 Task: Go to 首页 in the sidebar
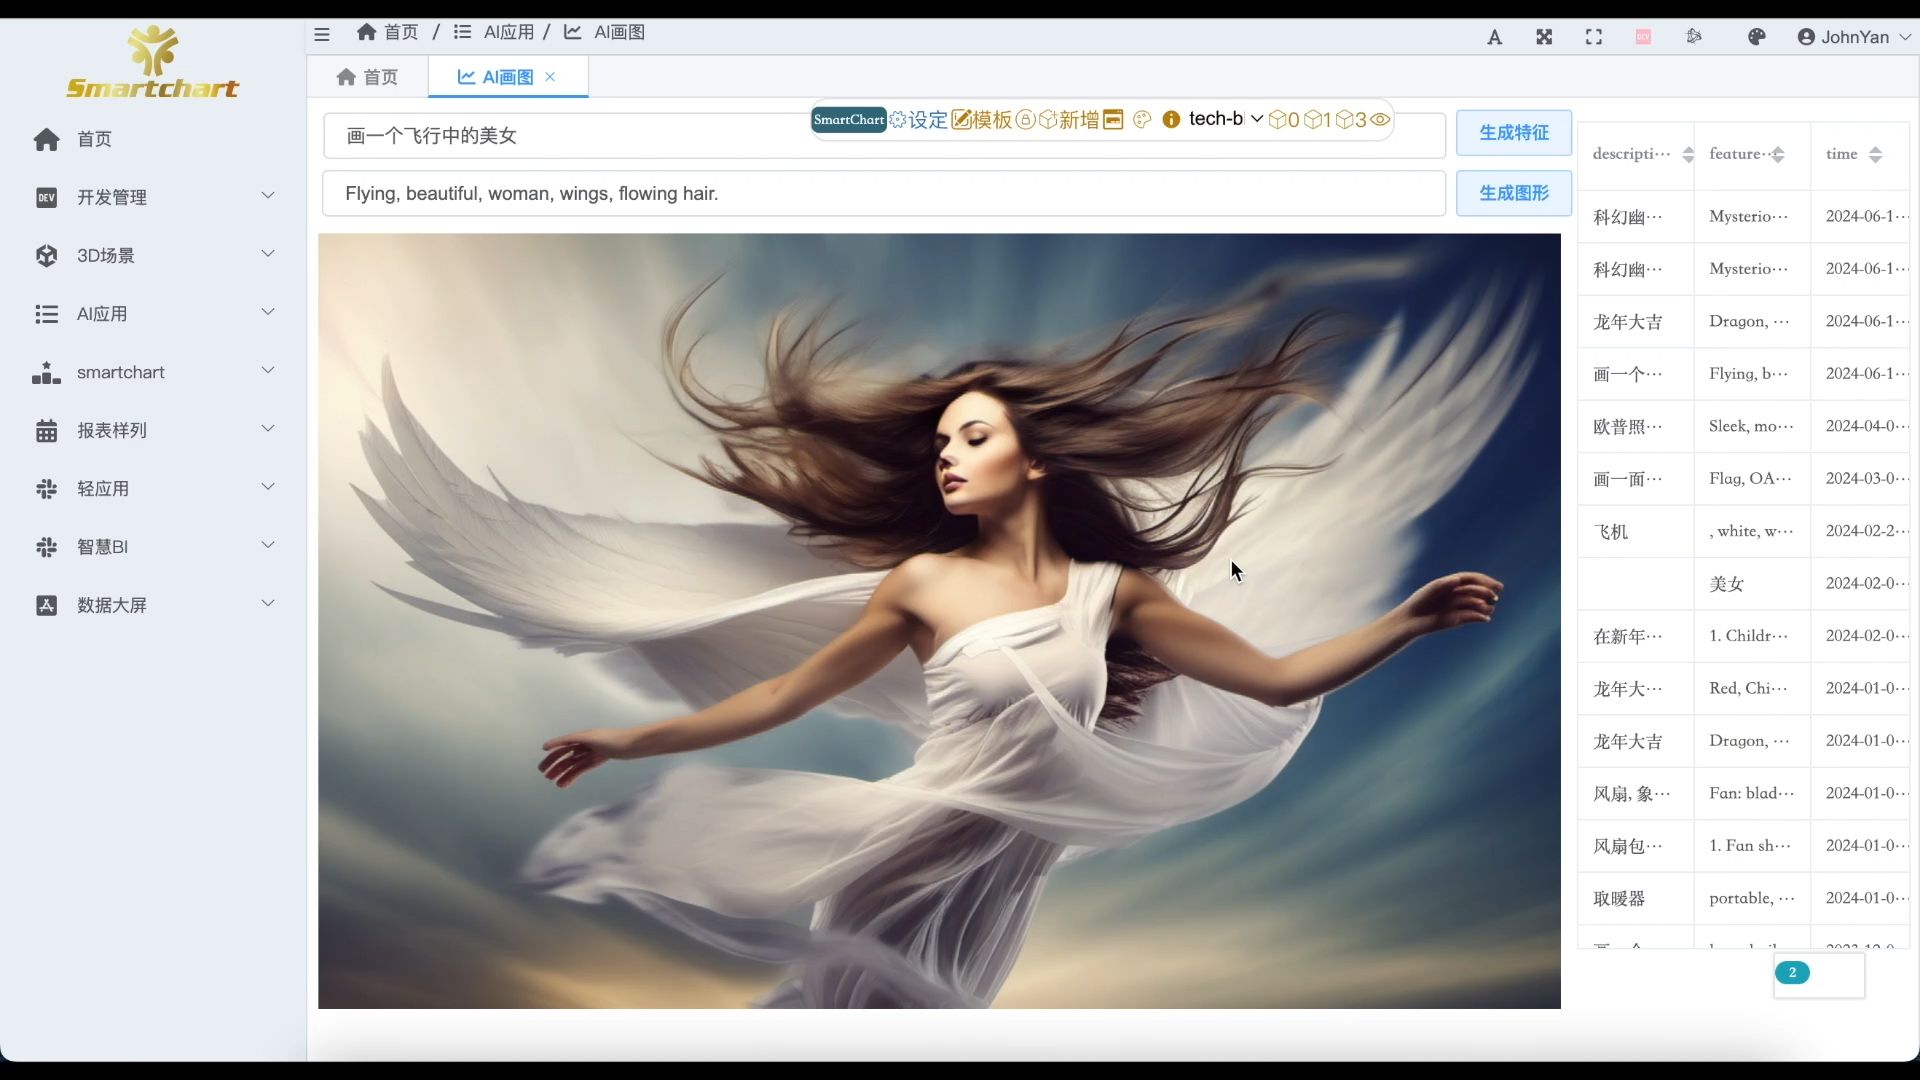click(154, 139)
